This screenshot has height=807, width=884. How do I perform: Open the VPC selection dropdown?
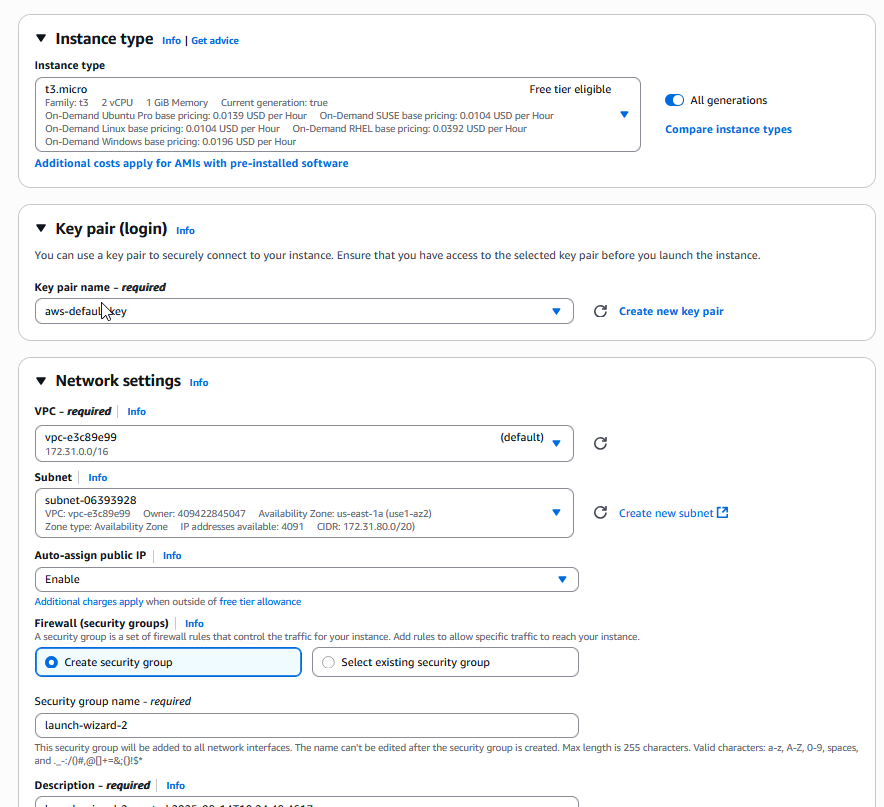pos(304,443)
